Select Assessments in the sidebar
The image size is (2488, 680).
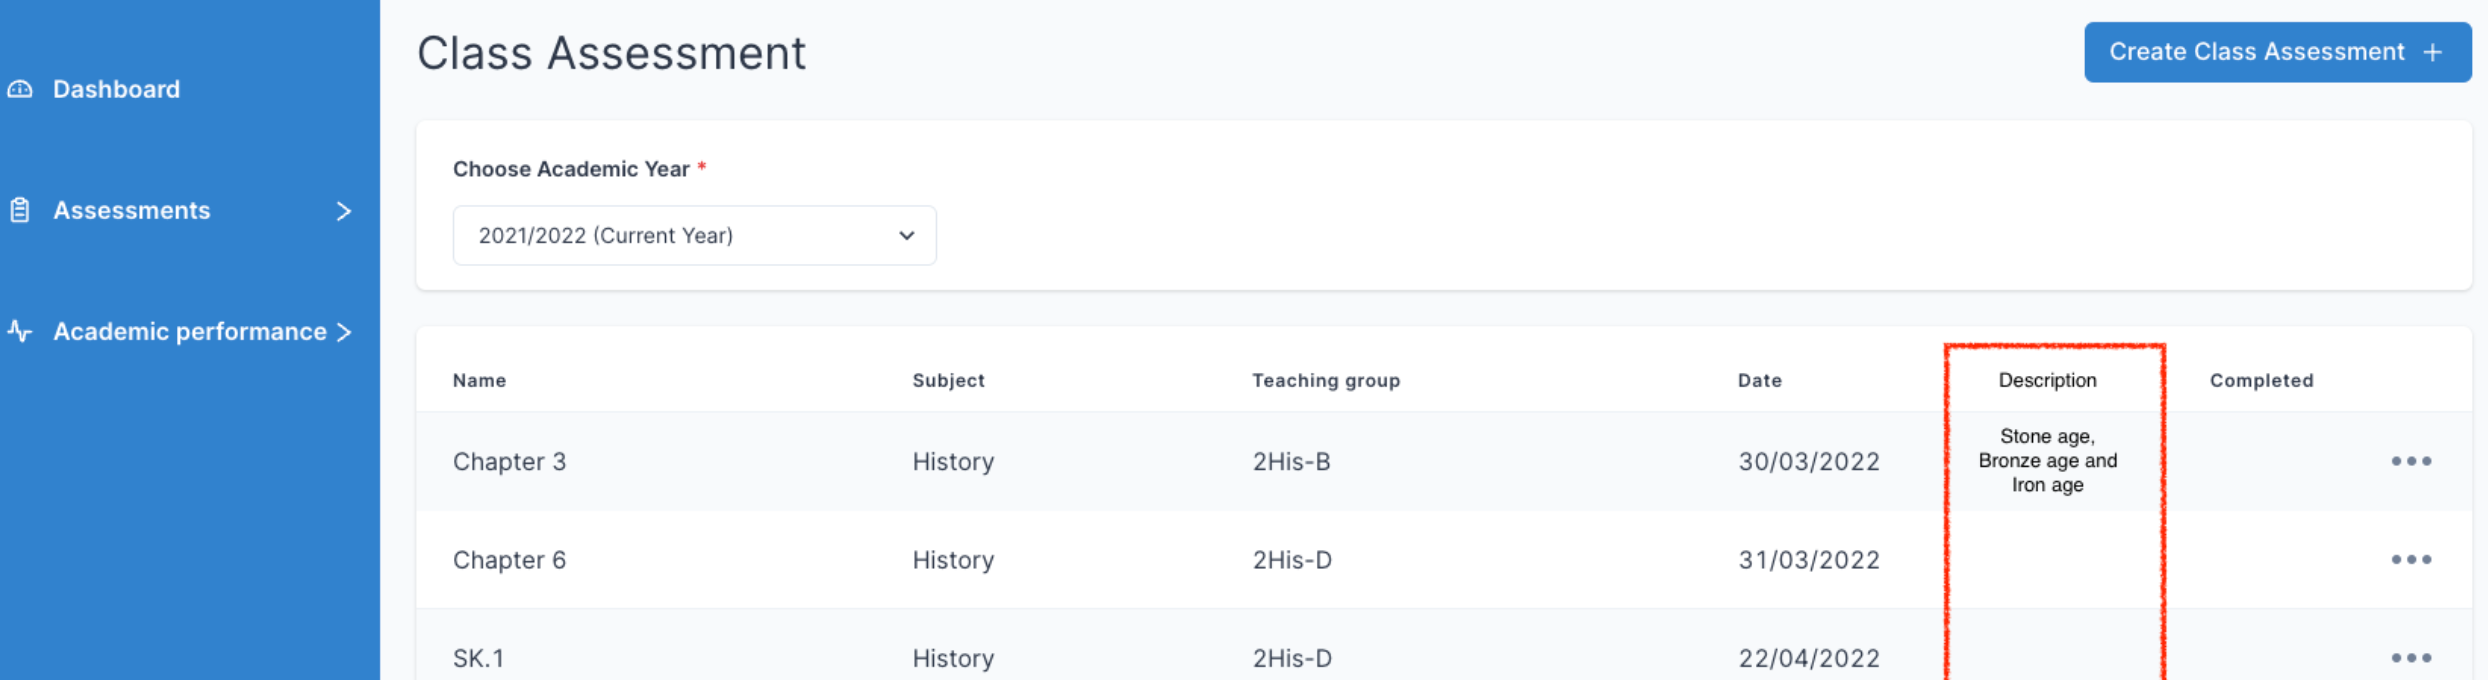[132, 210]
